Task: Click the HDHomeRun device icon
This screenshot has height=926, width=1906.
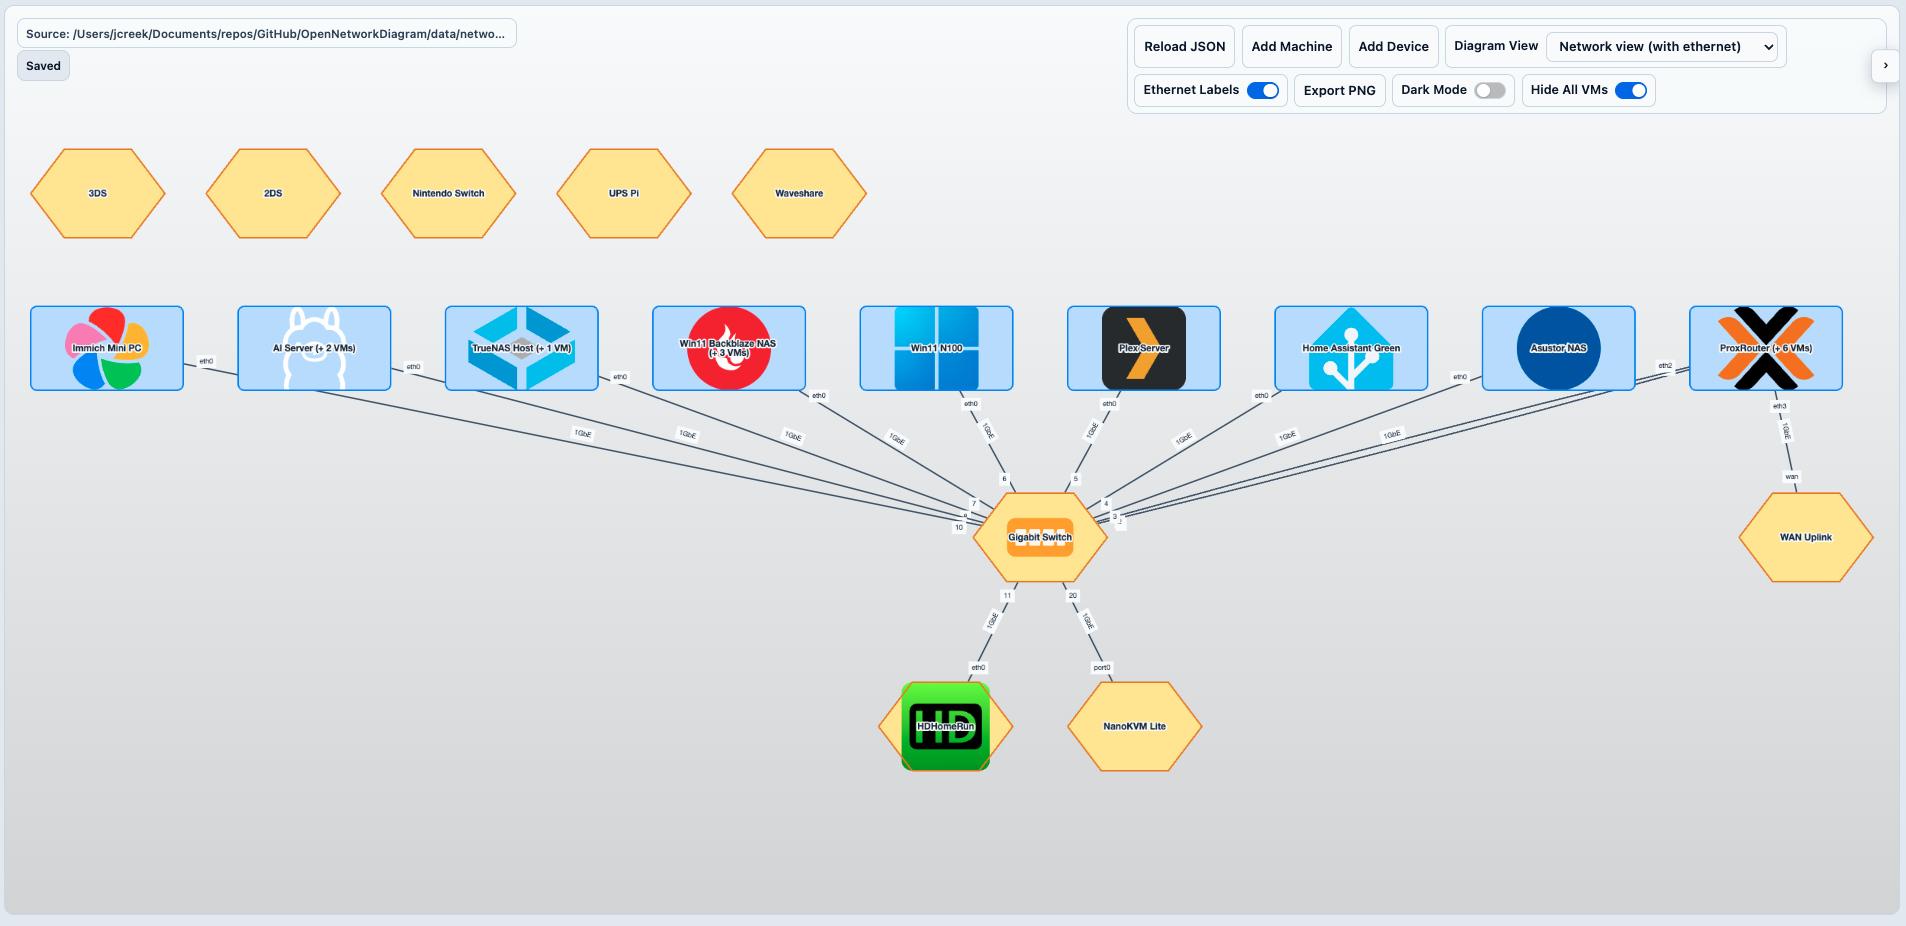Action: click(946, 726)
